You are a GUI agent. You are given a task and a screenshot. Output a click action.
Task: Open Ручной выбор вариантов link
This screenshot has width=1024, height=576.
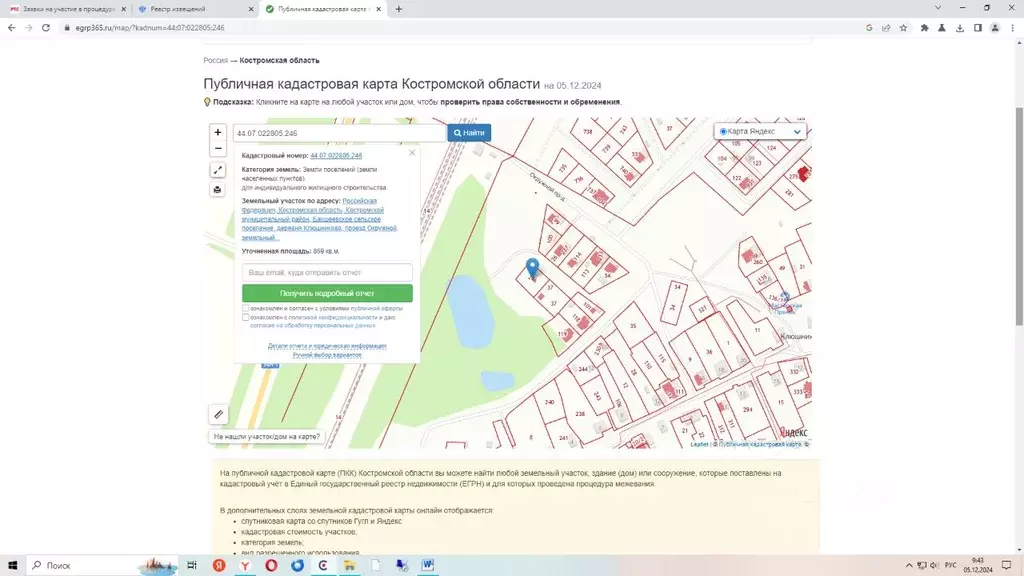coord(327,355)
